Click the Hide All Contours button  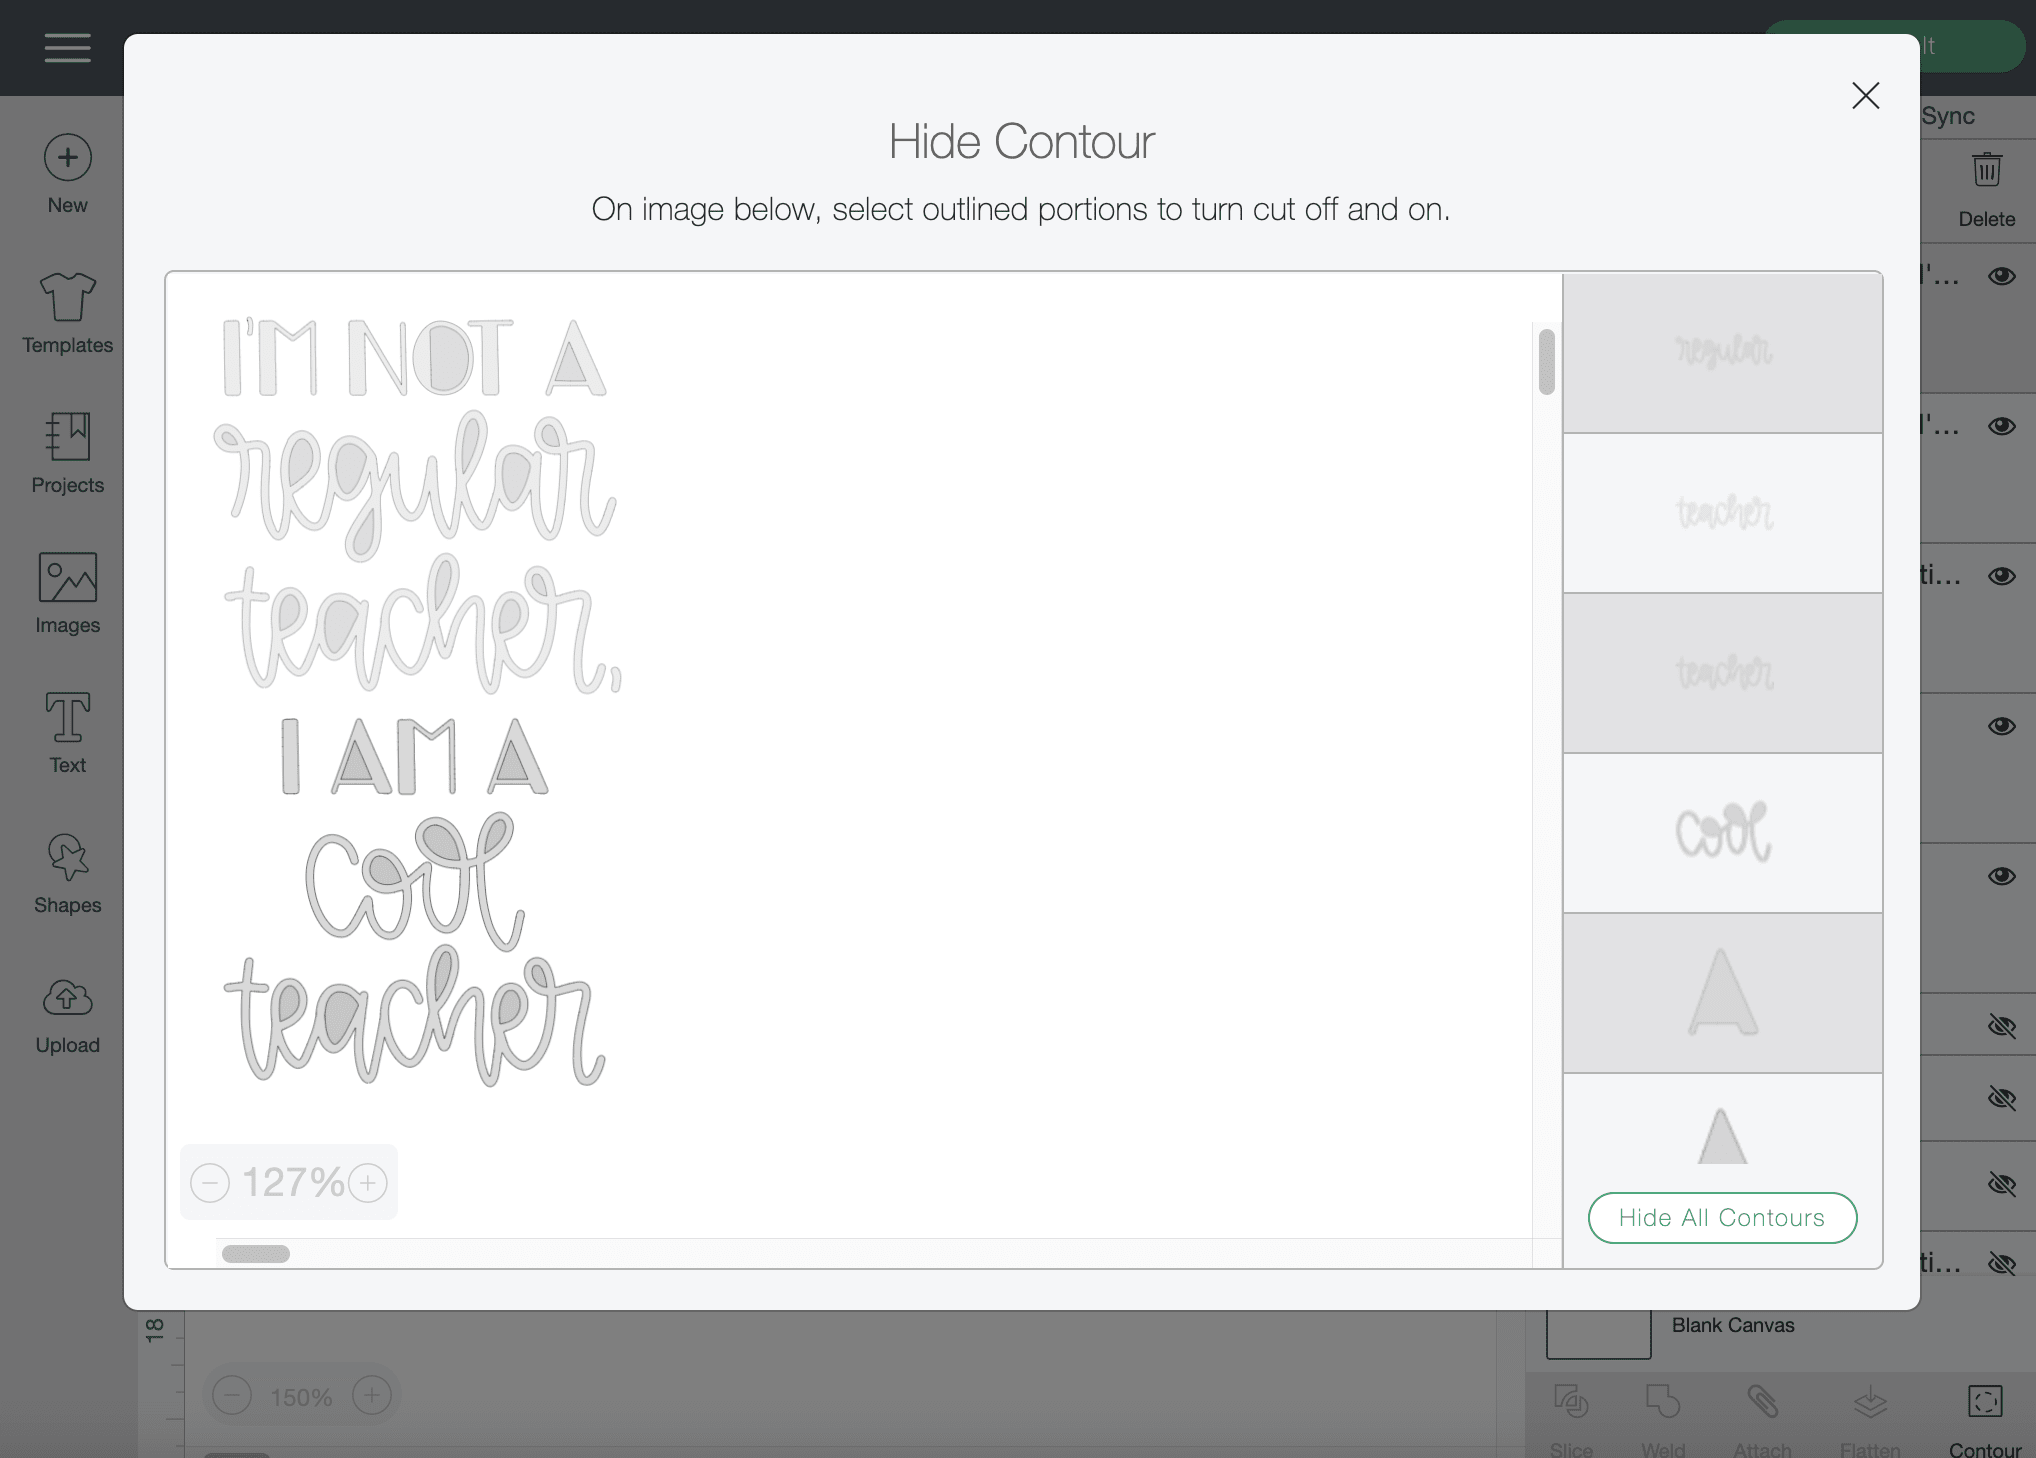(1722, 1218)
